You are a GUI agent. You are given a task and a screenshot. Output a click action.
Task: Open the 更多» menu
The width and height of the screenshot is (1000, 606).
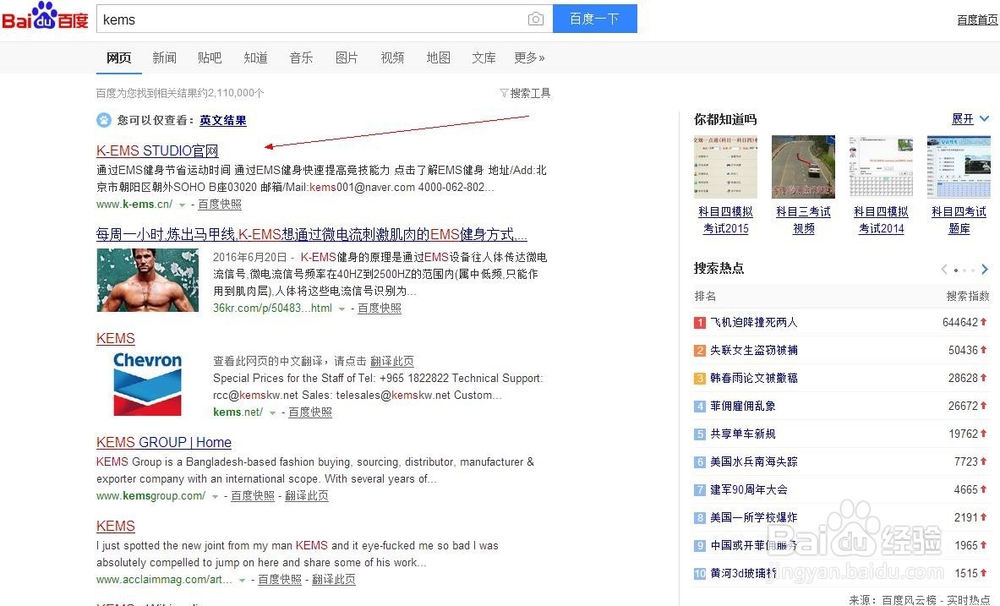[x=529, y=57]
